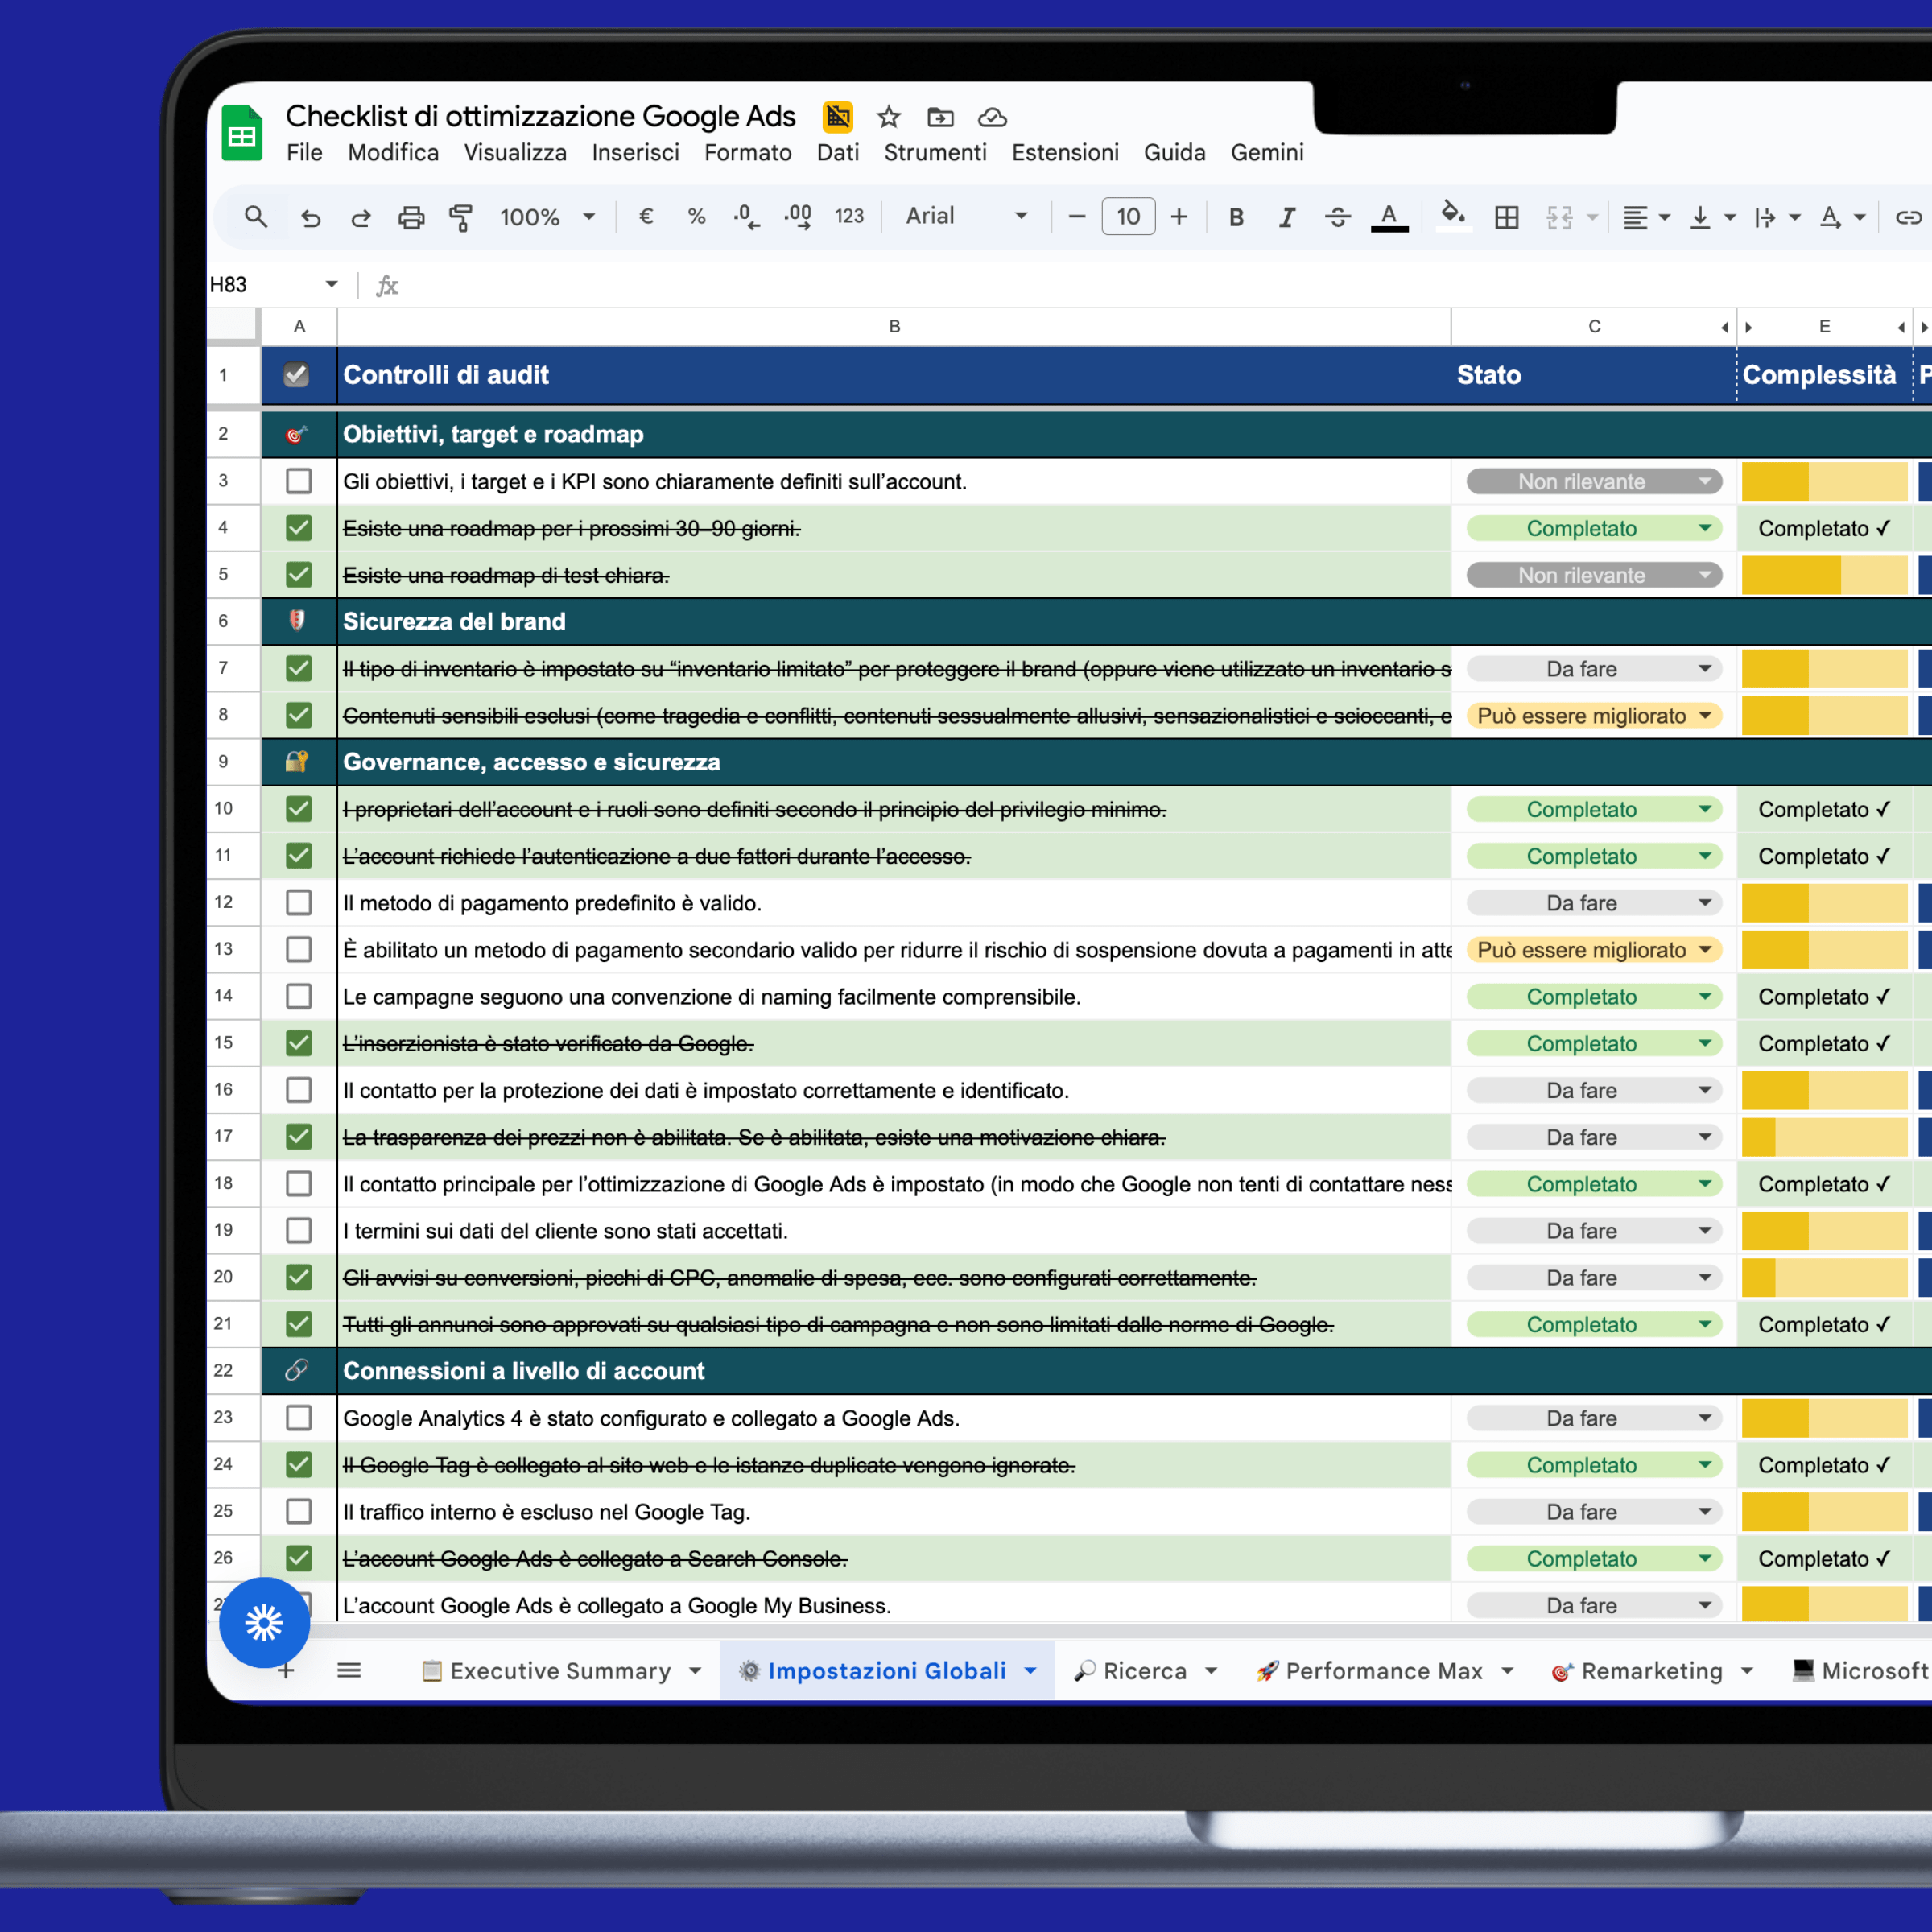
Task: Open the borders tool
Action: click(1507, 216)
